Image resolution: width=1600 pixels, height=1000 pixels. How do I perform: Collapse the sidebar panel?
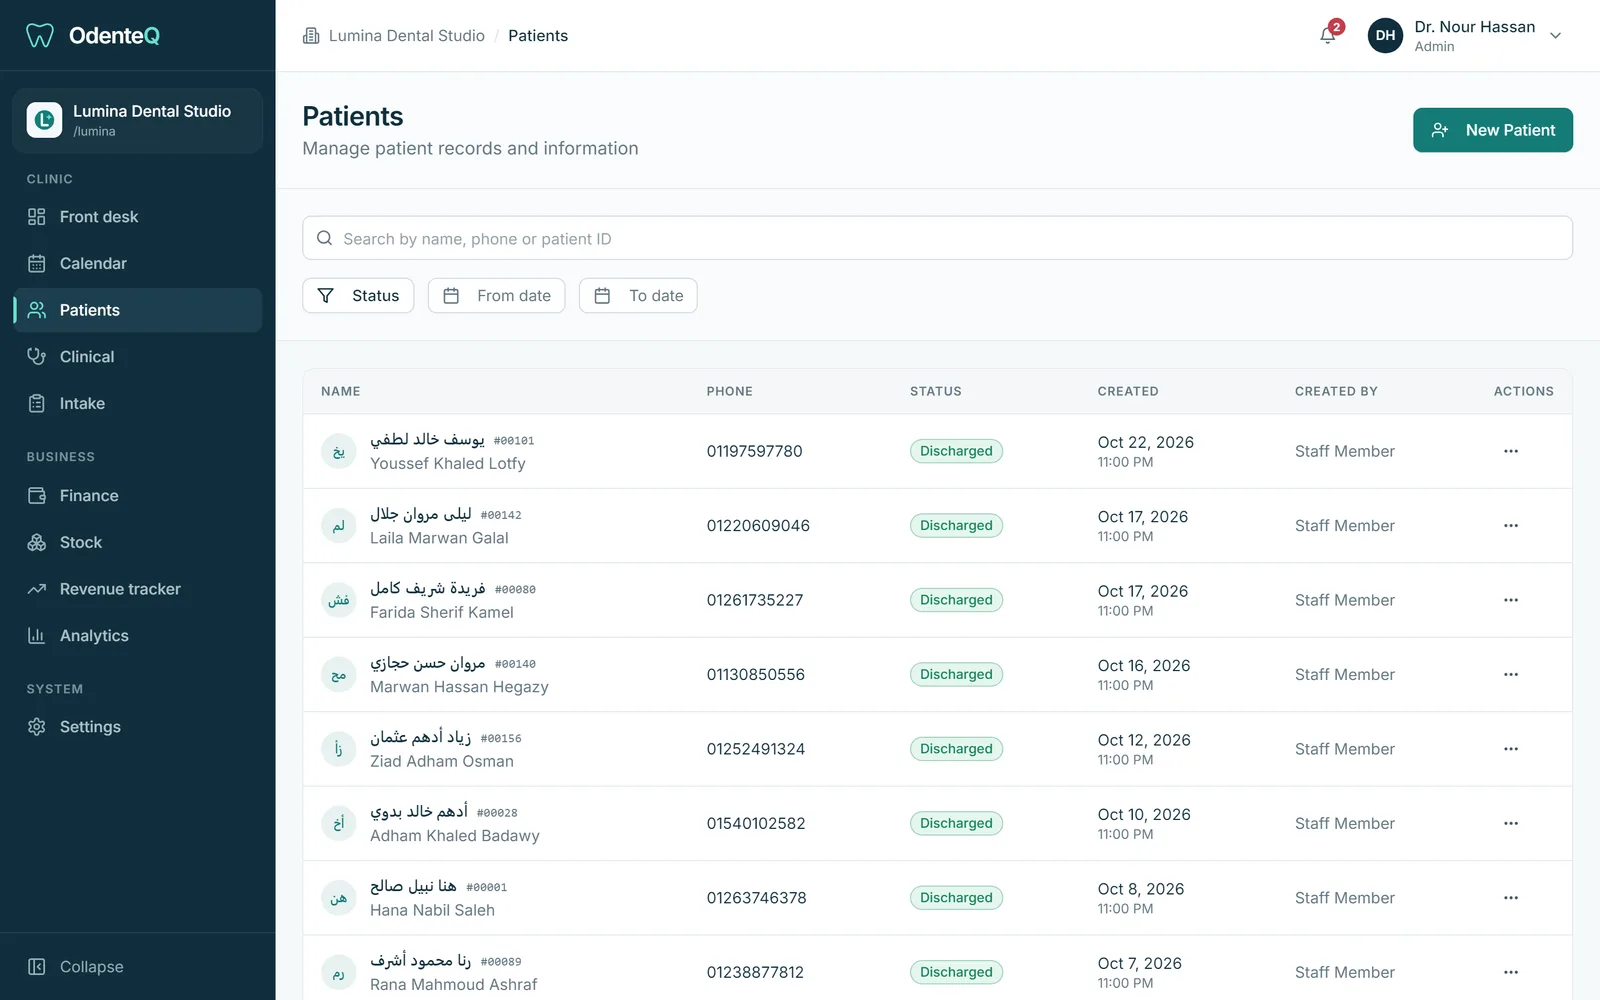pyautogui.click(x=76, y=967)
